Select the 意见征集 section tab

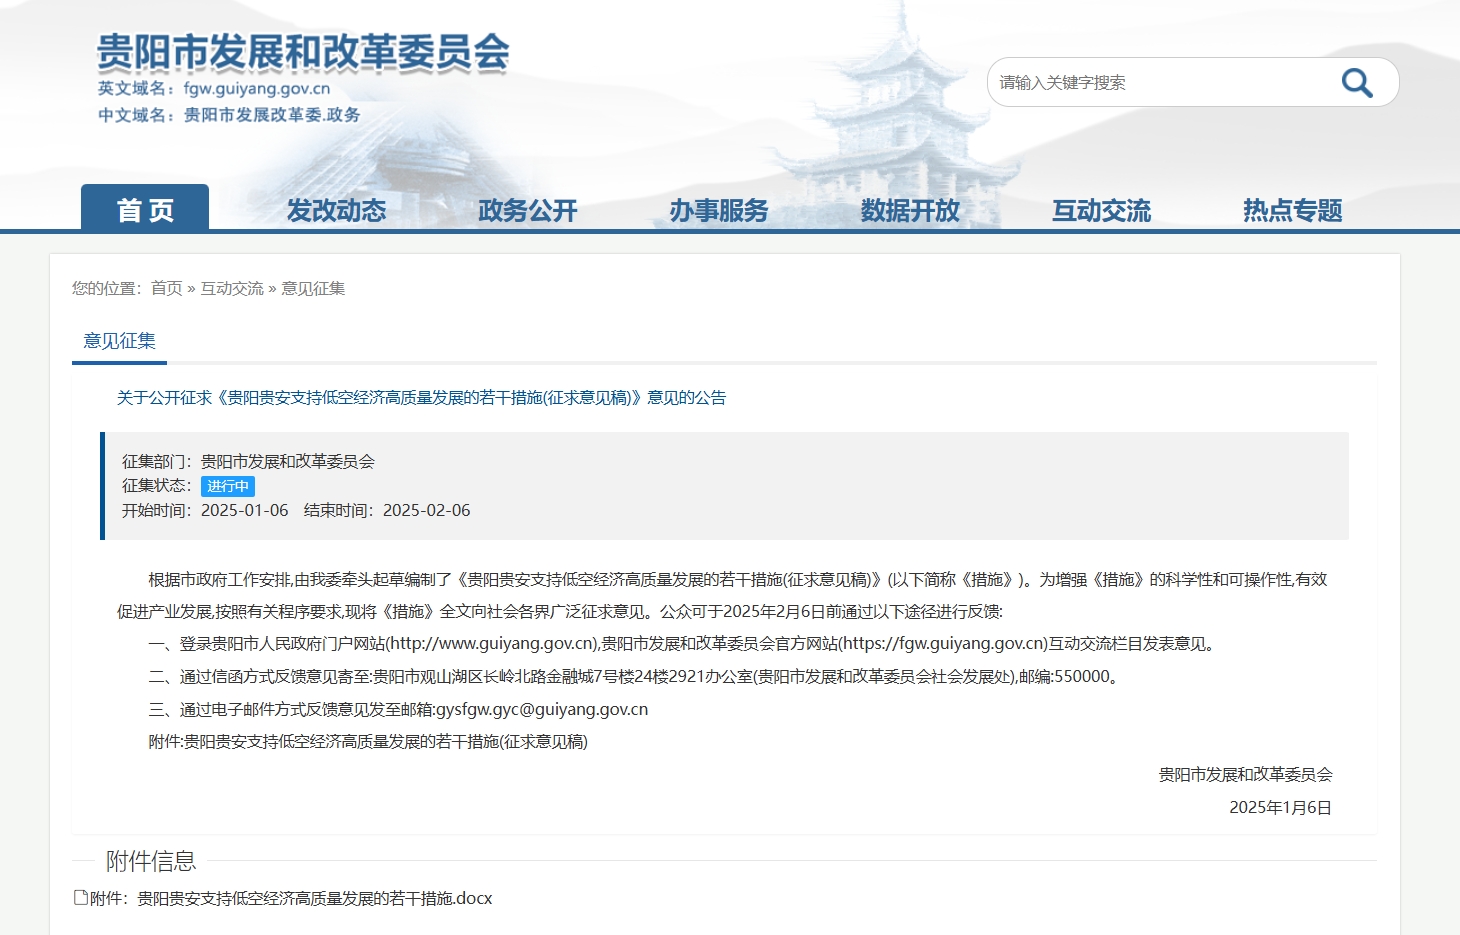[x=119, y=341]
